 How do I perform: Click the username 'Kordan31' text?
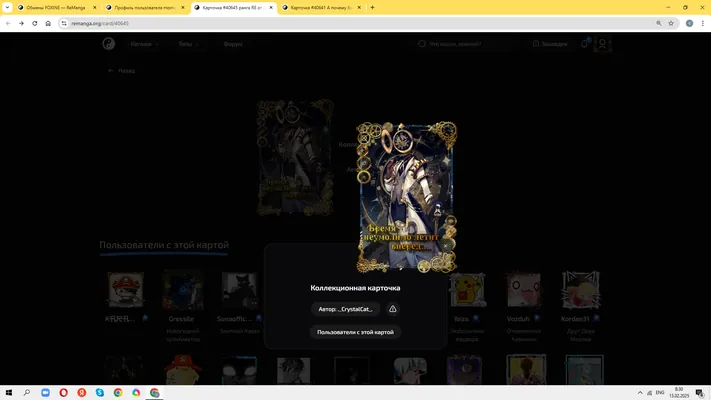(x=575, y=319)
